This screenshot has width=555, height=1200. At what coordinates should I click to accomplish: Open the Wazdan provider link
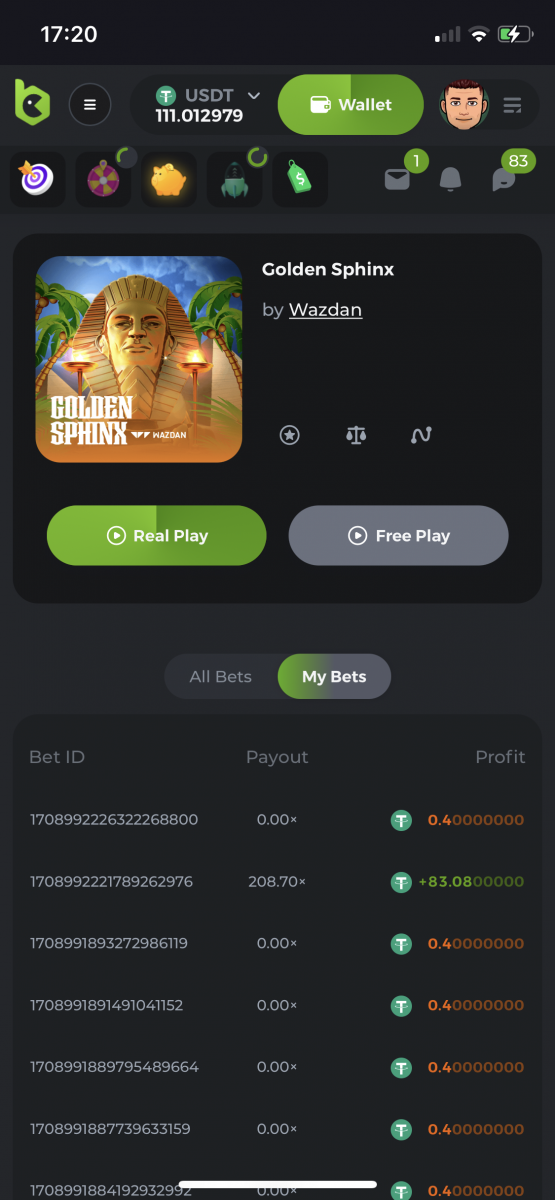325,310
